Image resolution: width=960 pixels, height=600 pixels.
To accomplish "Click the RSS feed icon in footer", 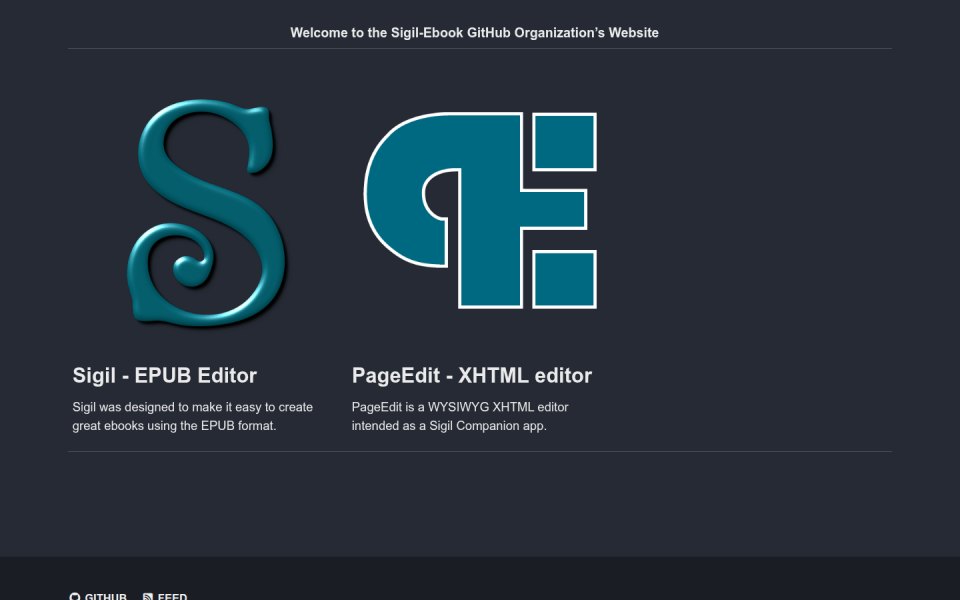I will coord(148,596).
